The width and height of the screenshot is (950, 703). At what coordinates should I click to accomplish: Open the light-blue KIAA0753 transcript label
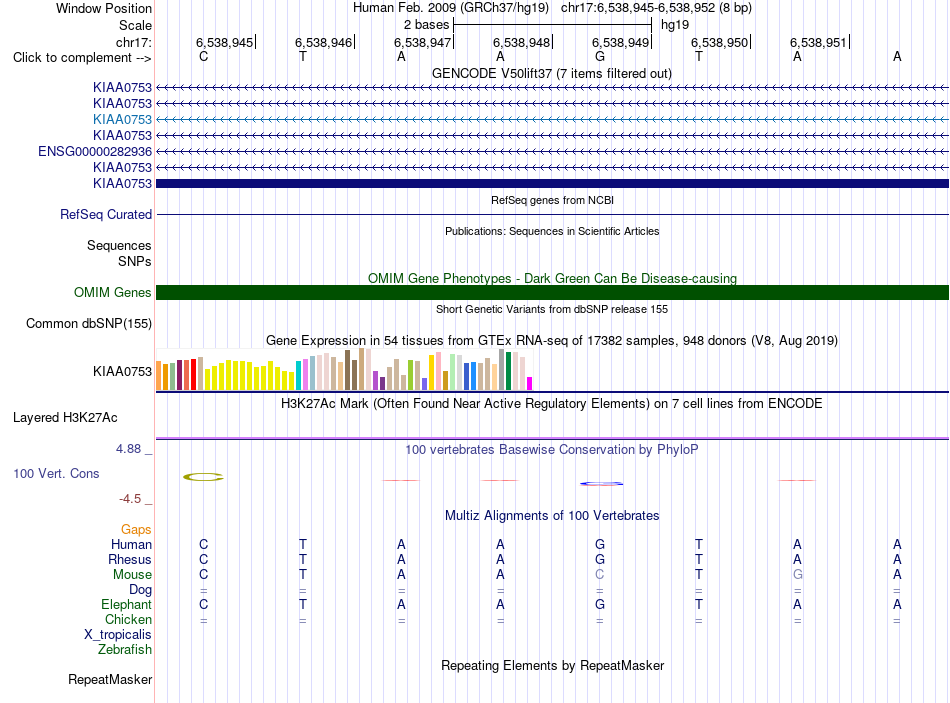(122, 119)
